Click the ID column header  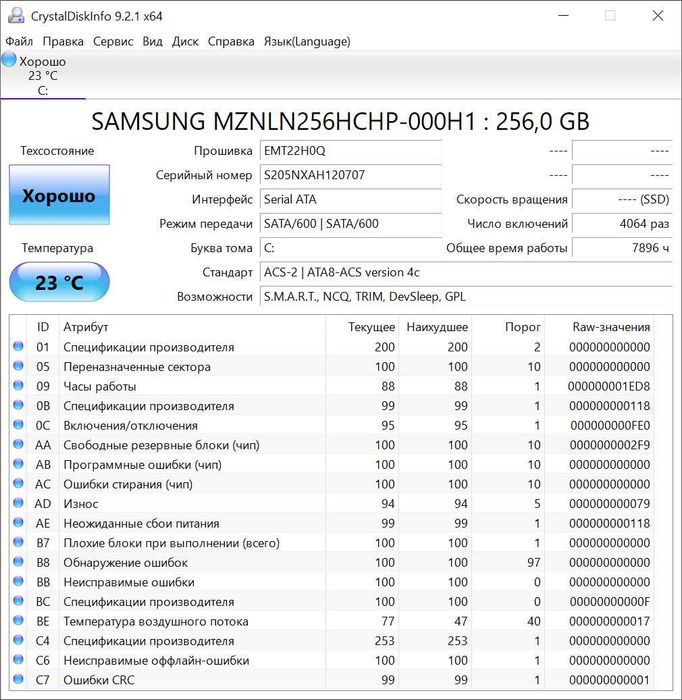(x=43, y=327)
